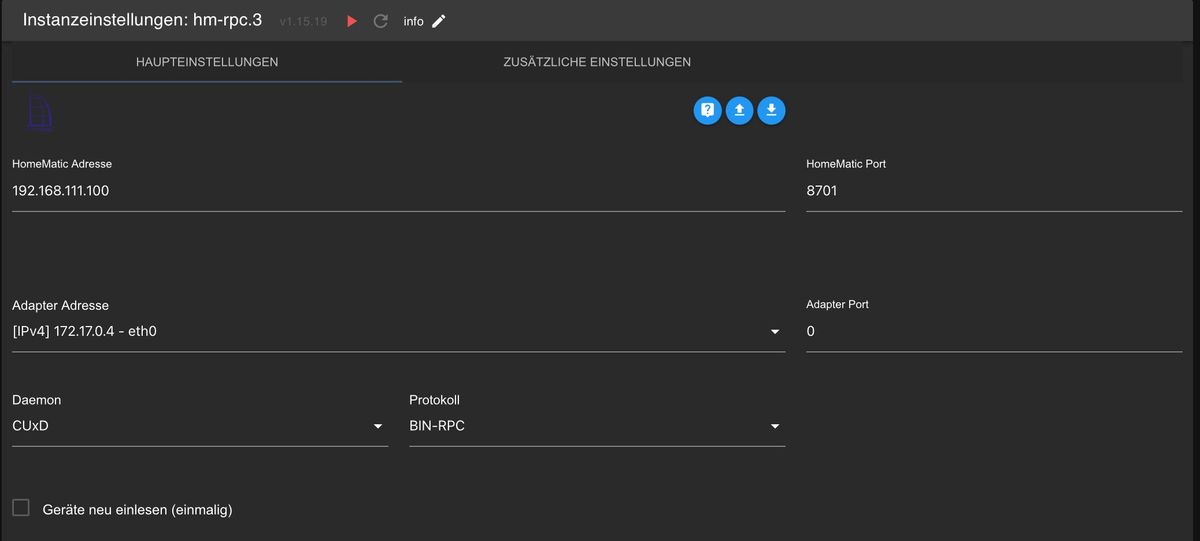Screen dimensions: 1200x541
Task: Click the upload configuration button
Action: (739, 111)
